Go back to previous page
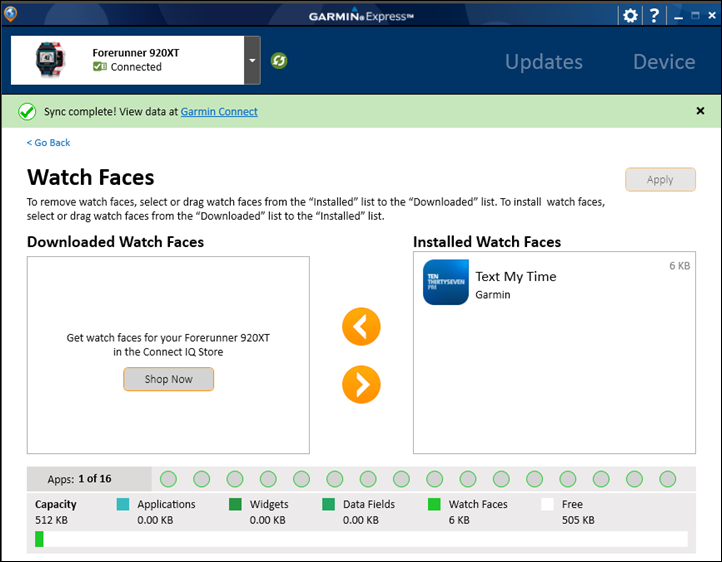Viewport: 722px width, 562px height. (48, 143)
